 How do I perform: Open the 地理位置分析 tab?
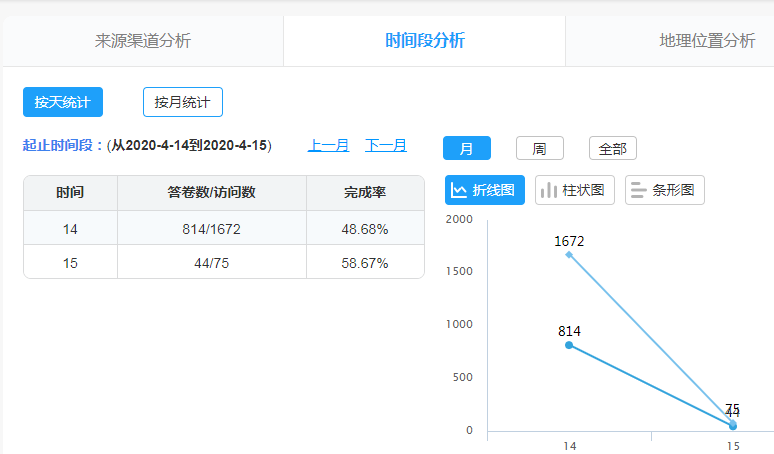(x=706, y=41)
